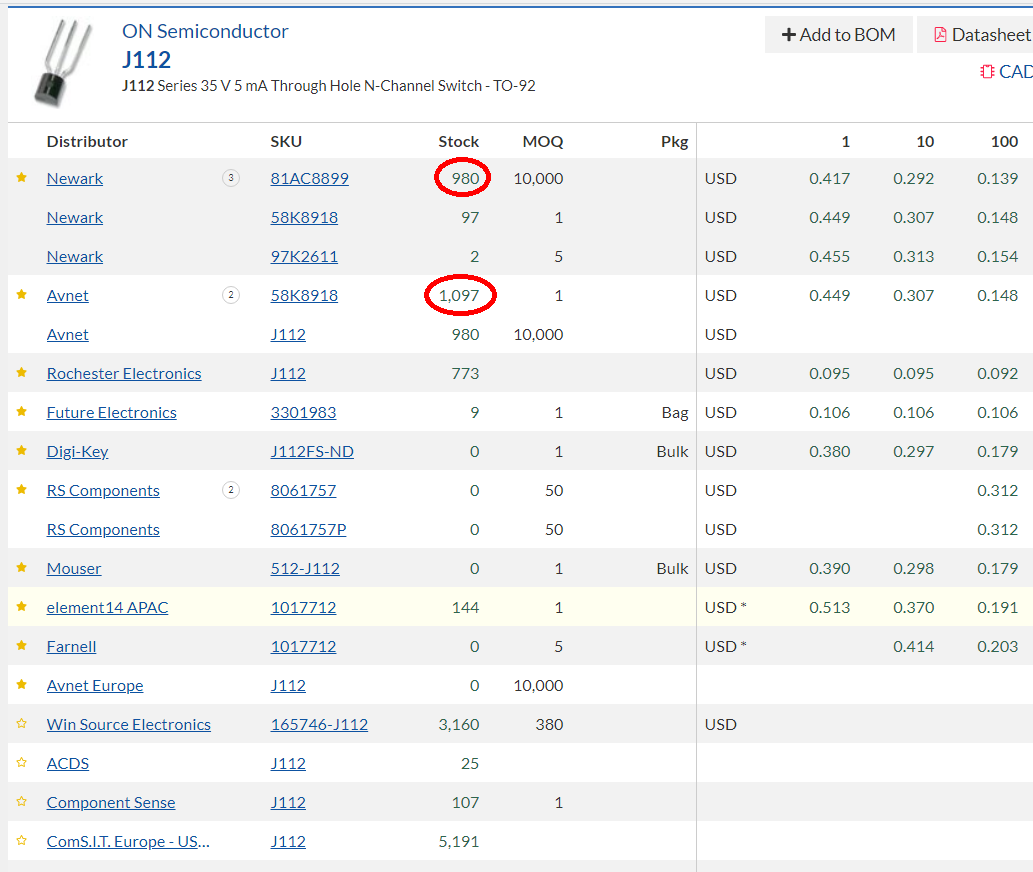Click the 0.095 price for Rochester at quantity 1
The height and width of the screenshot is (872, 1033).
click(829, 373)
